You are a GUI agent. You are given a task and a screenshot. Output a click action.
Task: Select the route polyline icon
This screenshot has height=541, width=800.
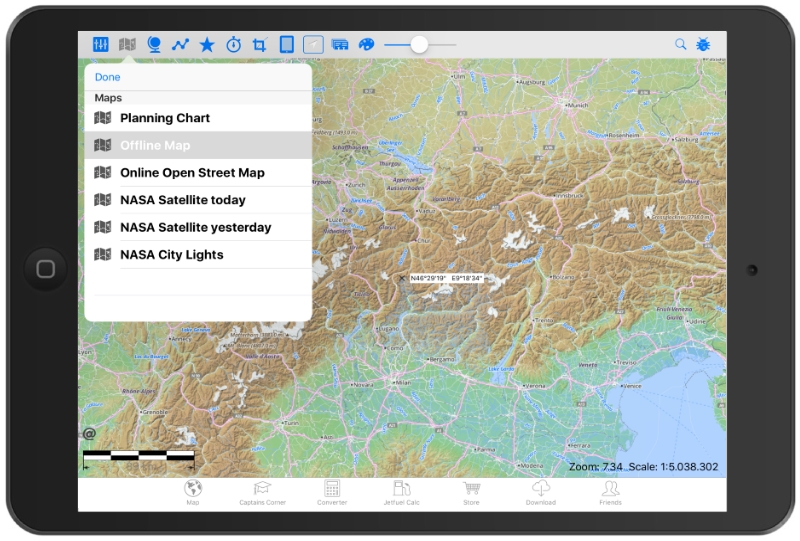tap(180, 45)
